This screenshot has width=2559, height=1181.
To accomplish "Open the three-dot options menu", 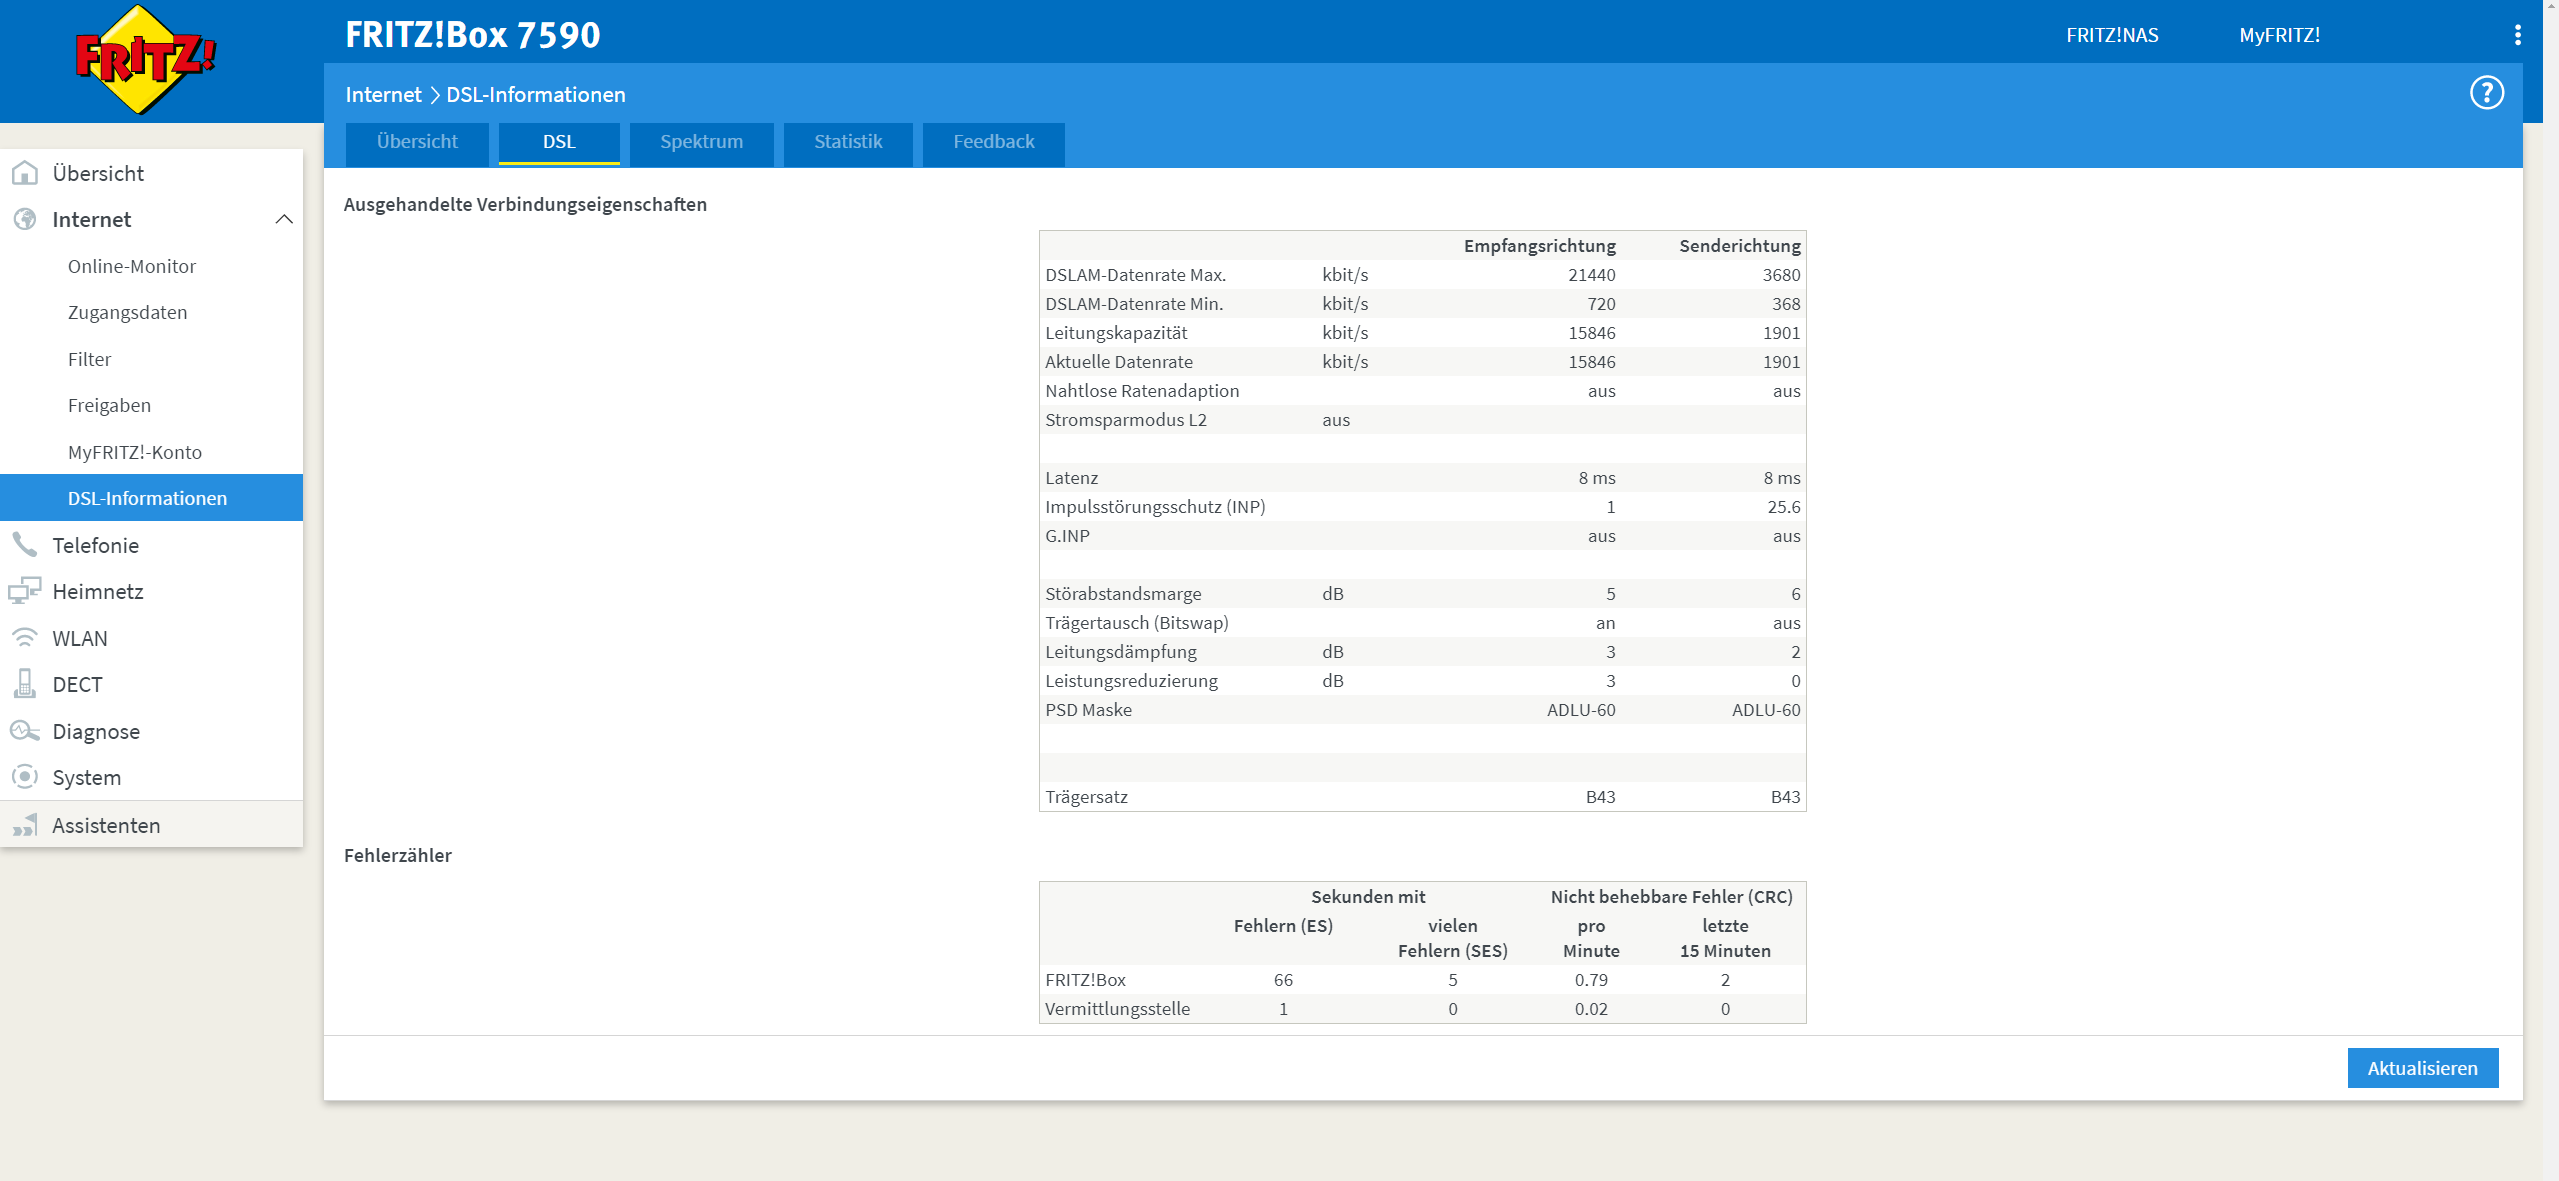I will [x=2517, y=35].
